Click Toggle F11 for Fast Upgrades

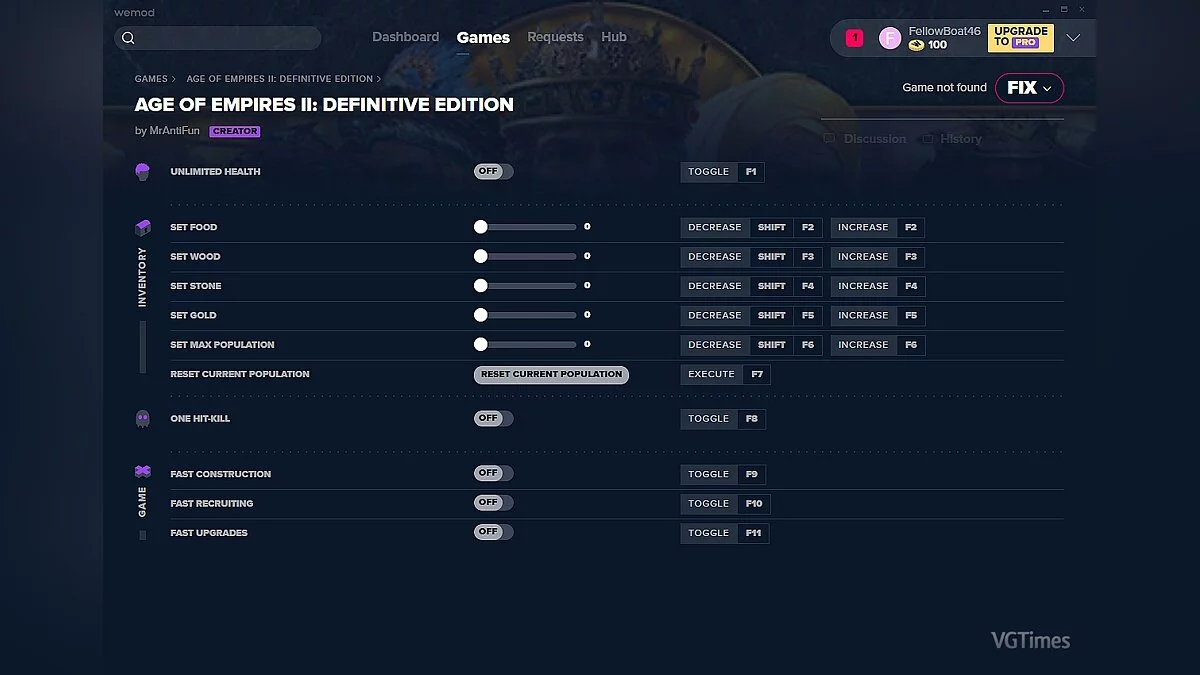725,533
